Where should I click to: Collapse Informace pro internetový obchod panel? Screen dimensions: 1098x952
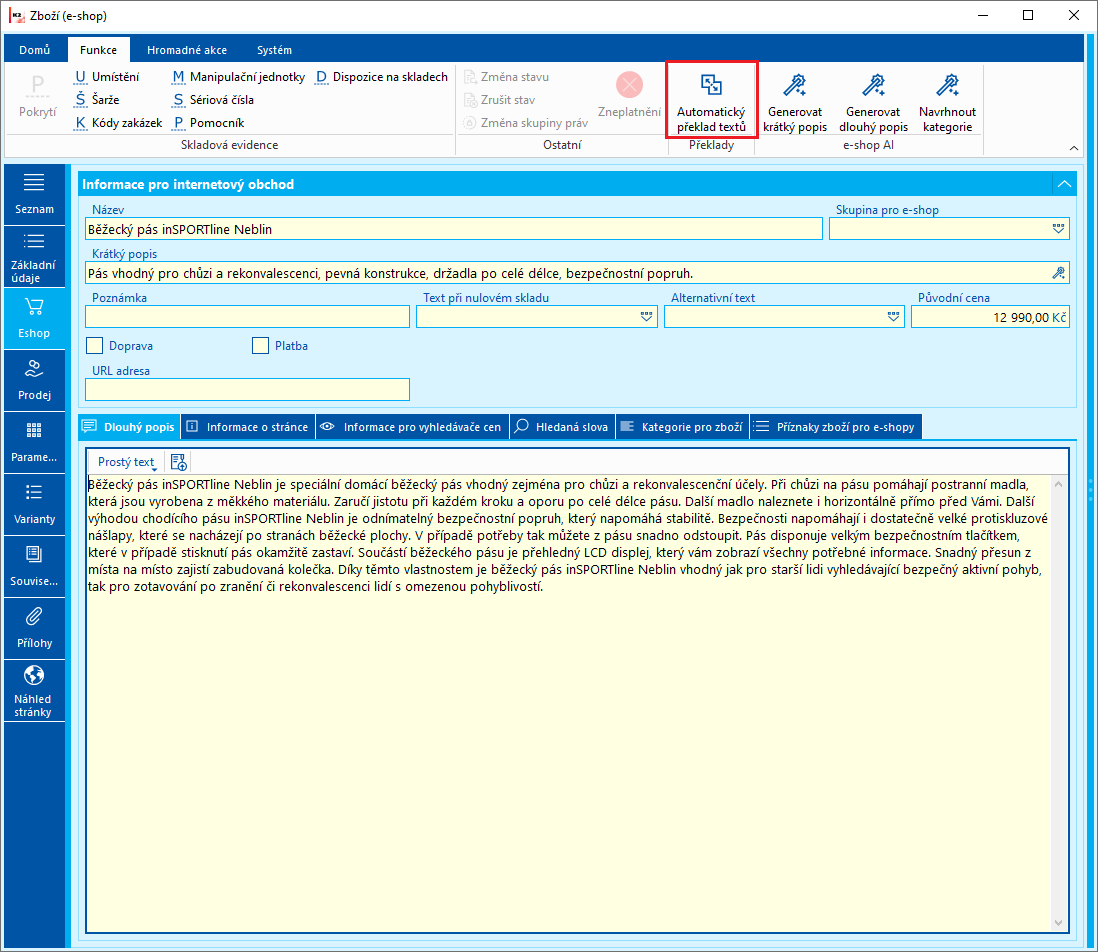(1064, 184)
